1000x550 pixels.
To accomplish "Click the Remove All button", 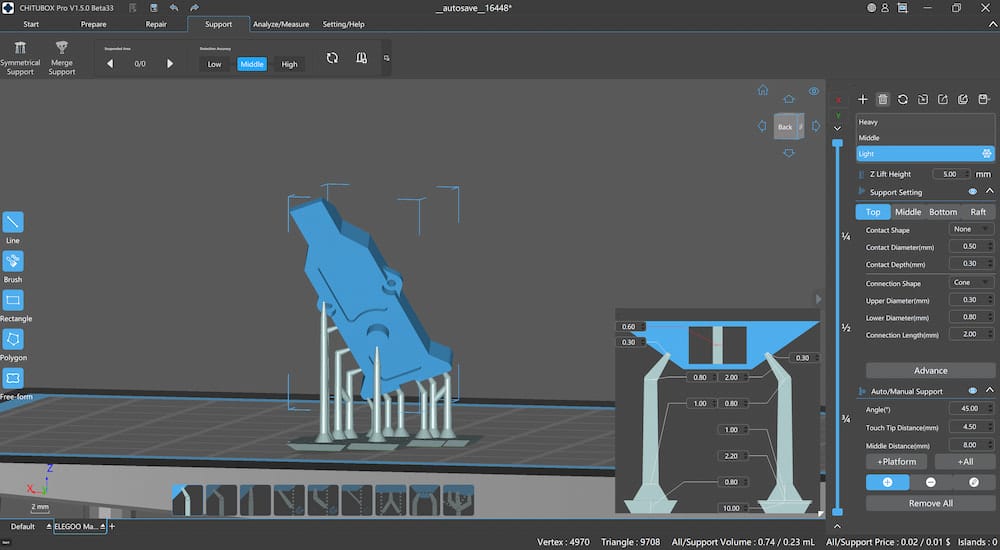I will [x=930, y=503].
